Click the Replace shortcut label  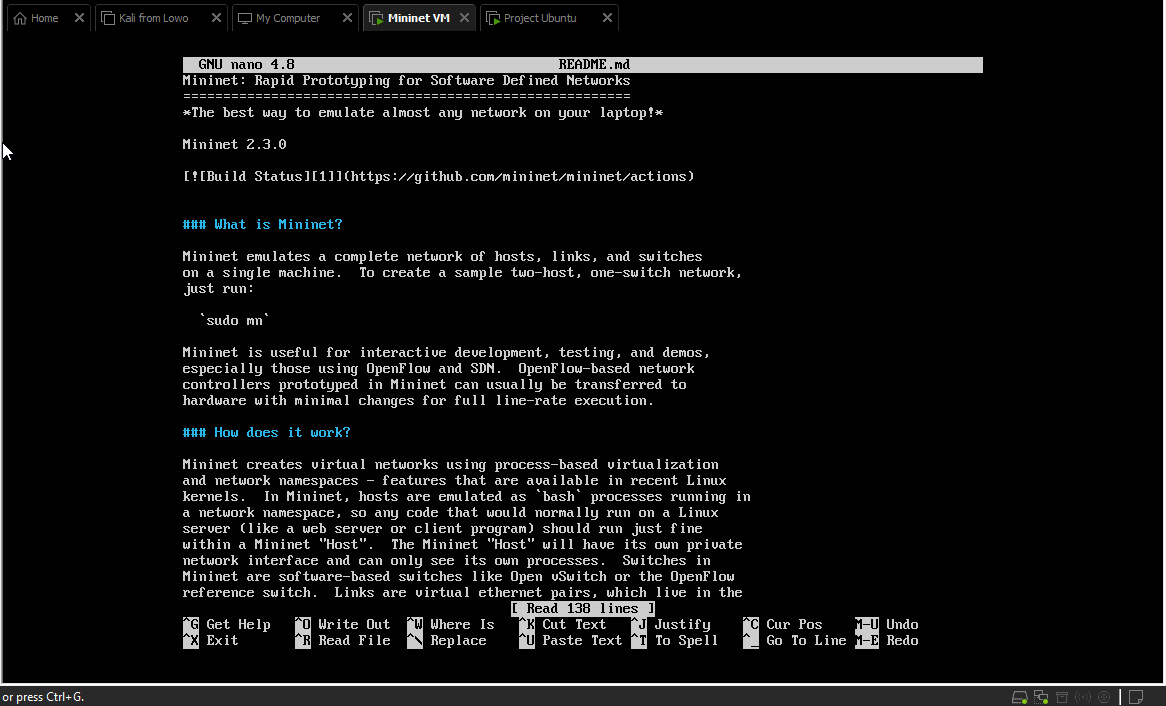[458, 641]
